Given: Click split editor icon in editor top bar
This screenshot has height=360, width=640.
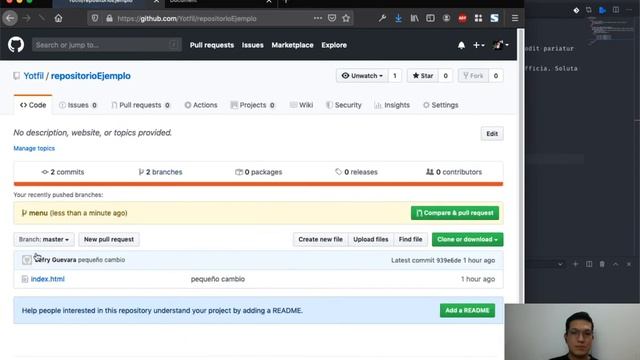Looking at the screenshot, I should pos(616,10).
